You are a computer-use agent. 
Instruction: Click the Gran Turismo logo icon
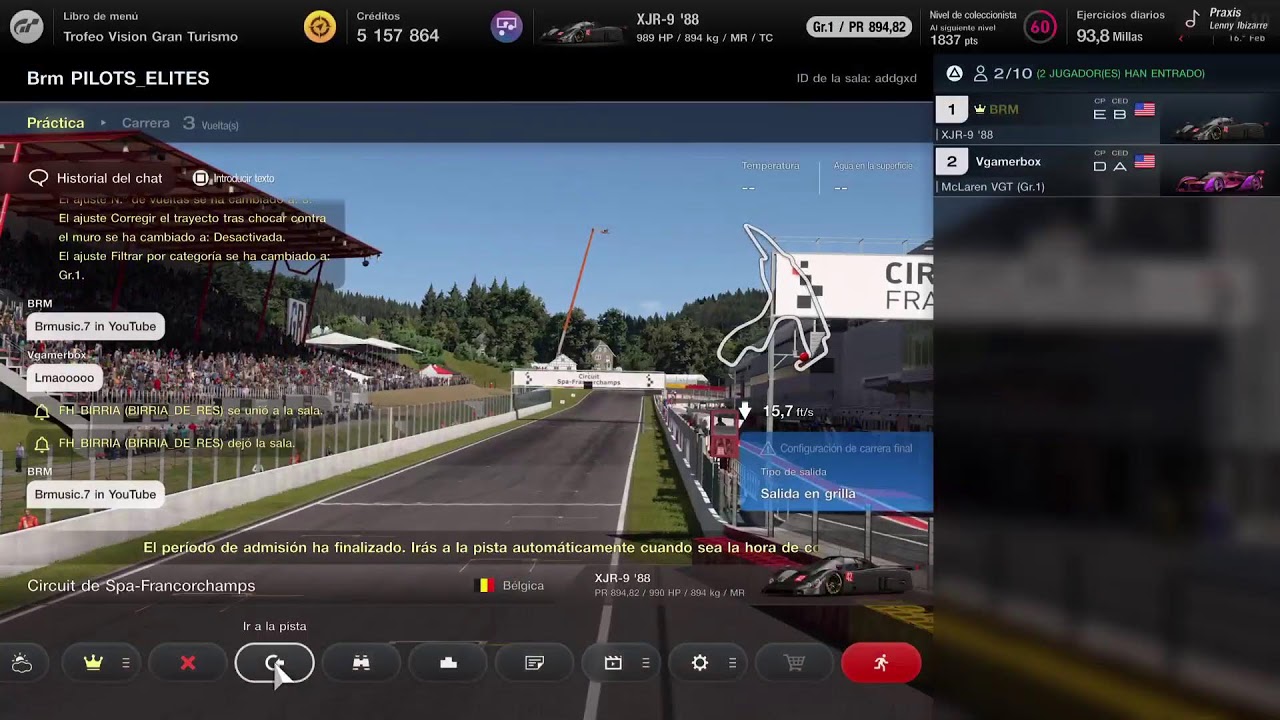pos(27,27)
